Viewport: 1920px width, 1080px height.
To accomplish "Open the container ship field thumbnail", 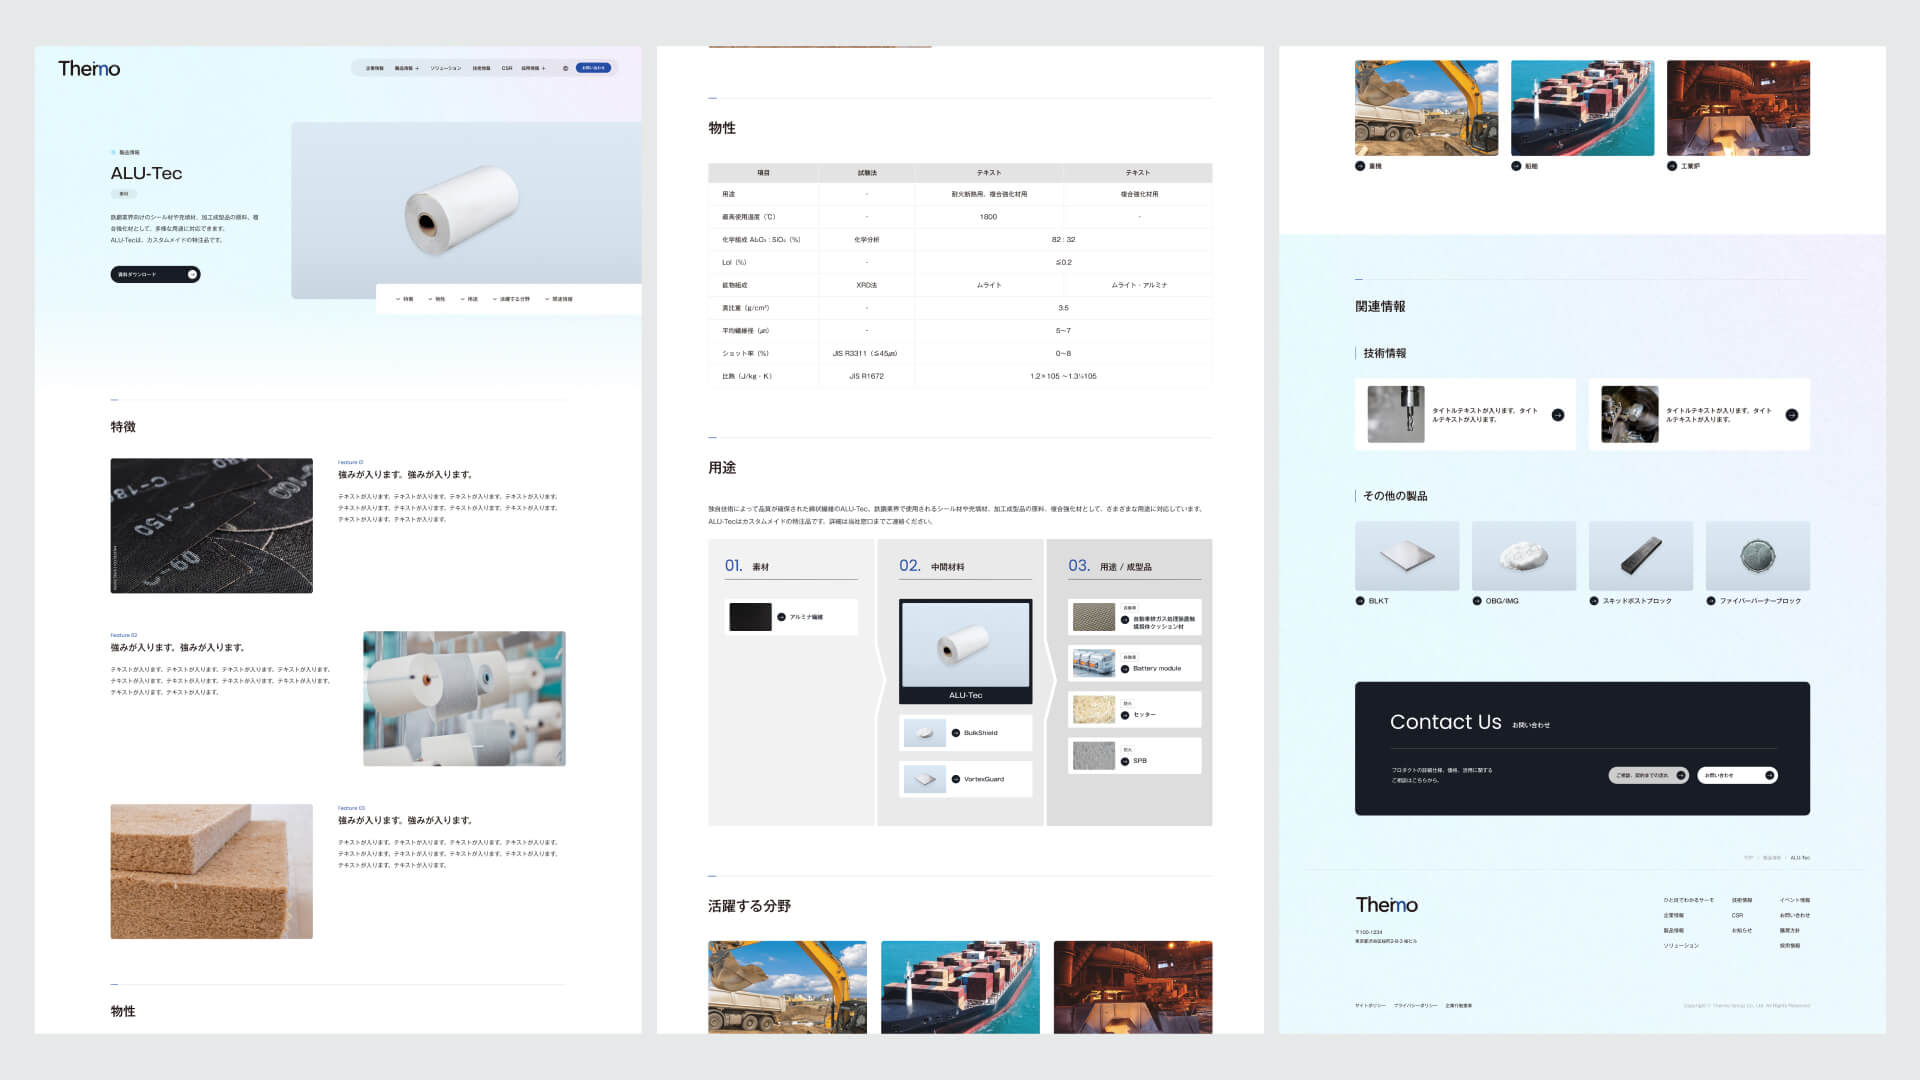I will (1582, 108).
